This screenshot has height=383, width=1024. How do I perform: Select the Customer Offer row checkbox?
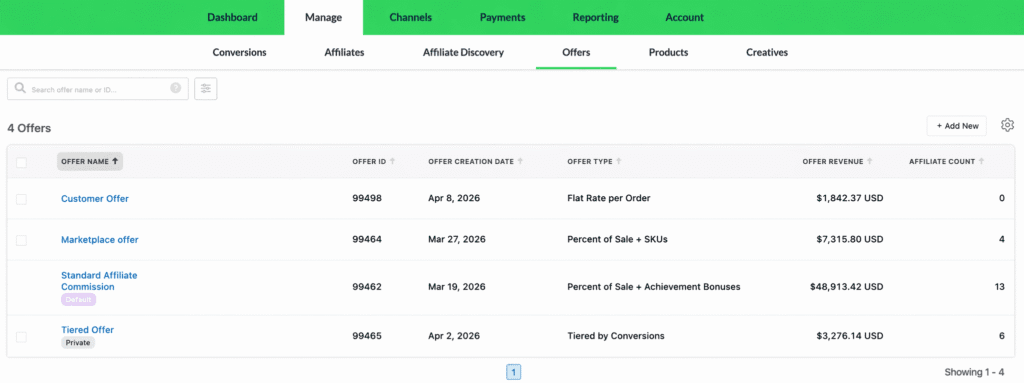coord(22,199)
